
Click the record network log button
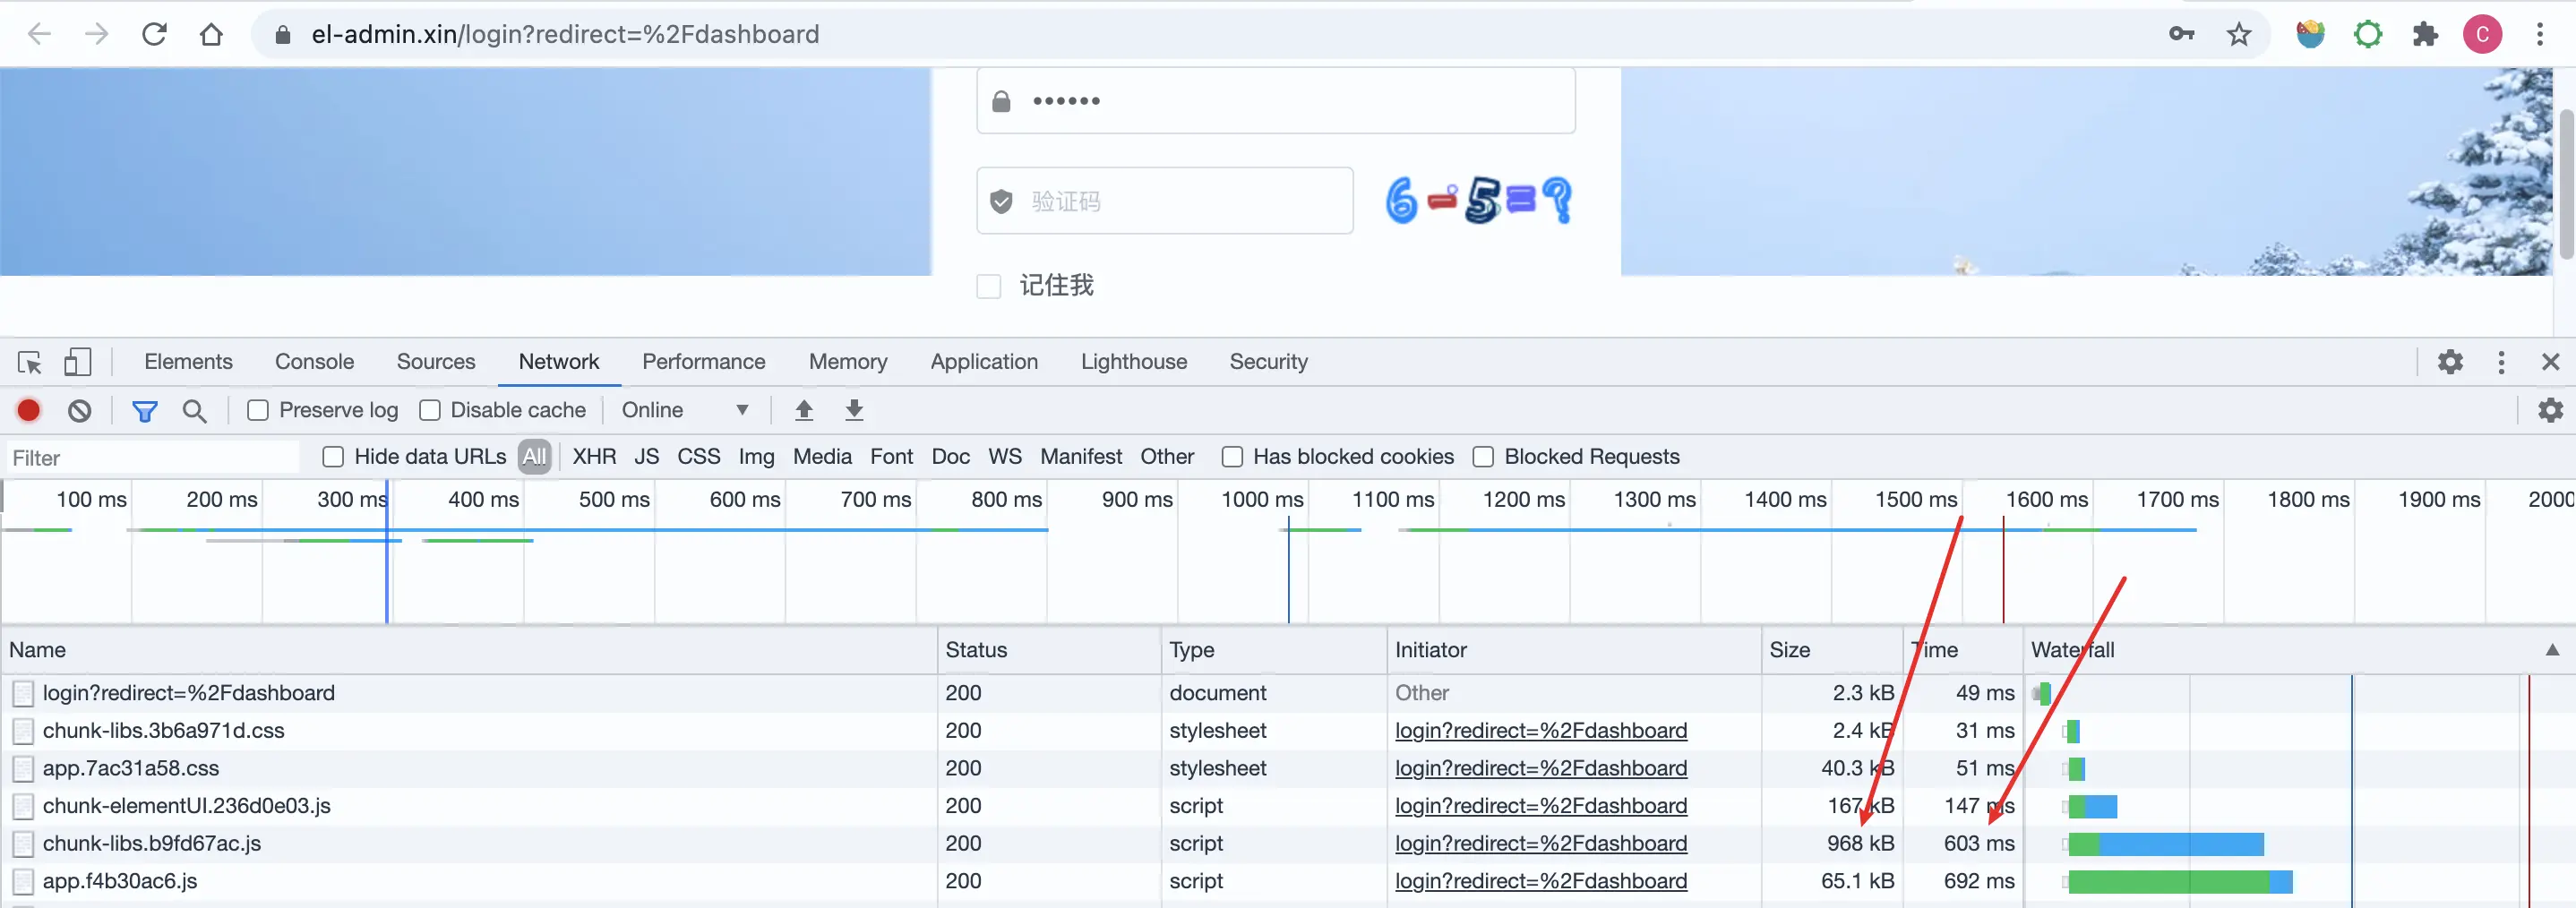point(29,410)
